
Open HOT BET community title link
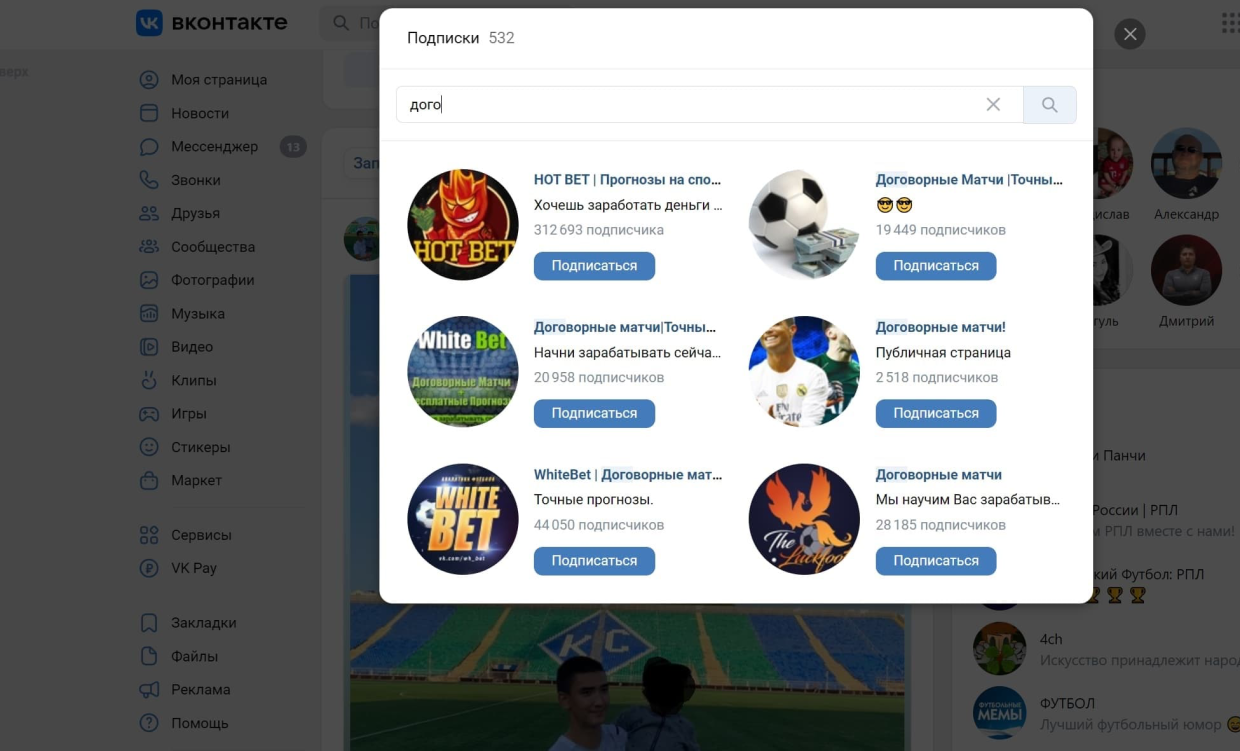(627, 180)
